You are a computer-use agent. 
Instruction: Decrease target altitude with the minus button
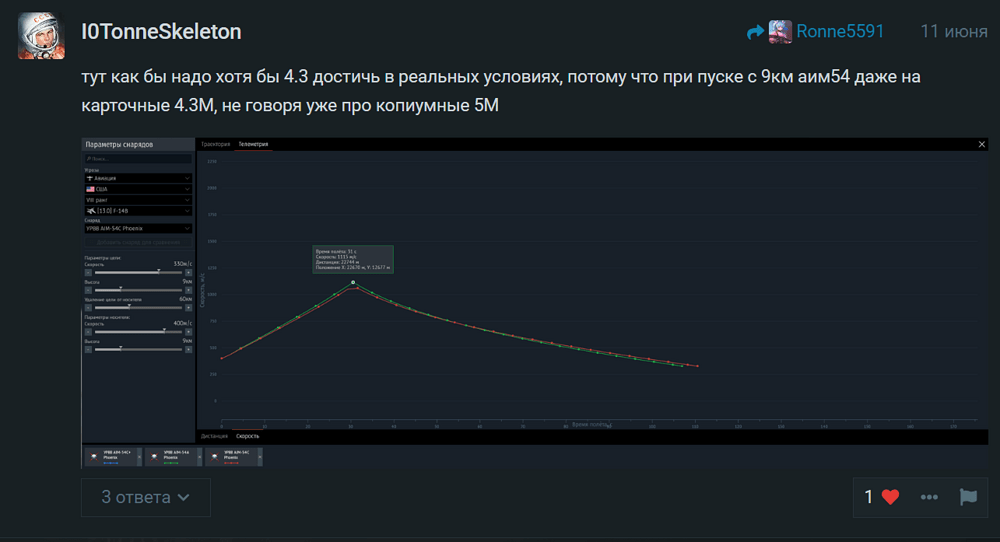pos(88,290)
